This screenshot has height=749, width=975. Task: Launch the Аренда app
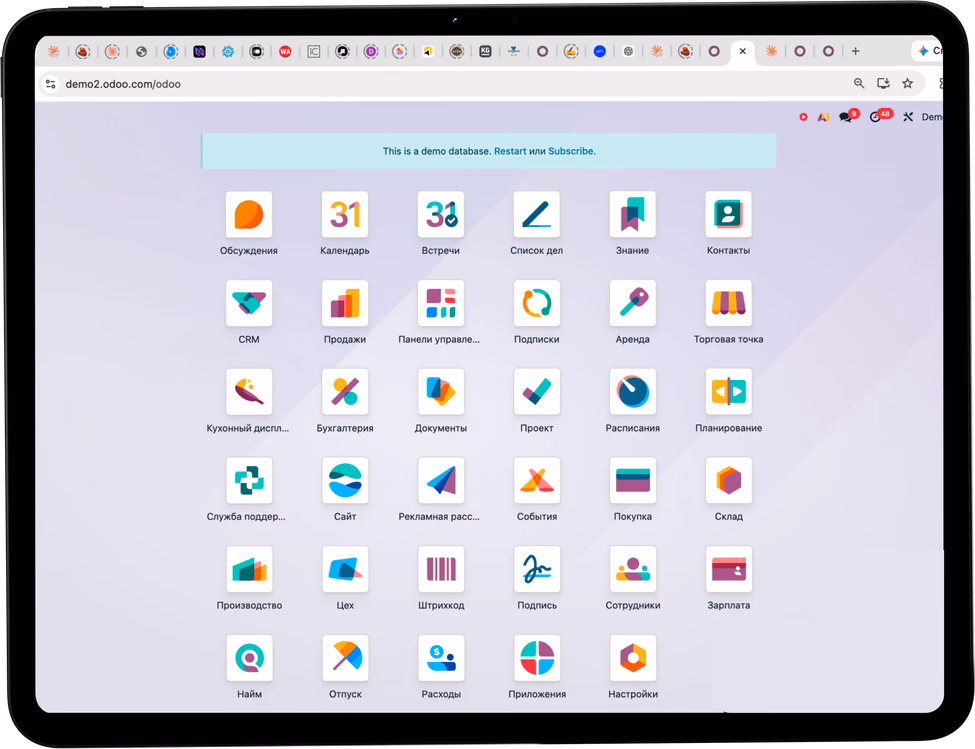pos(632,303)
